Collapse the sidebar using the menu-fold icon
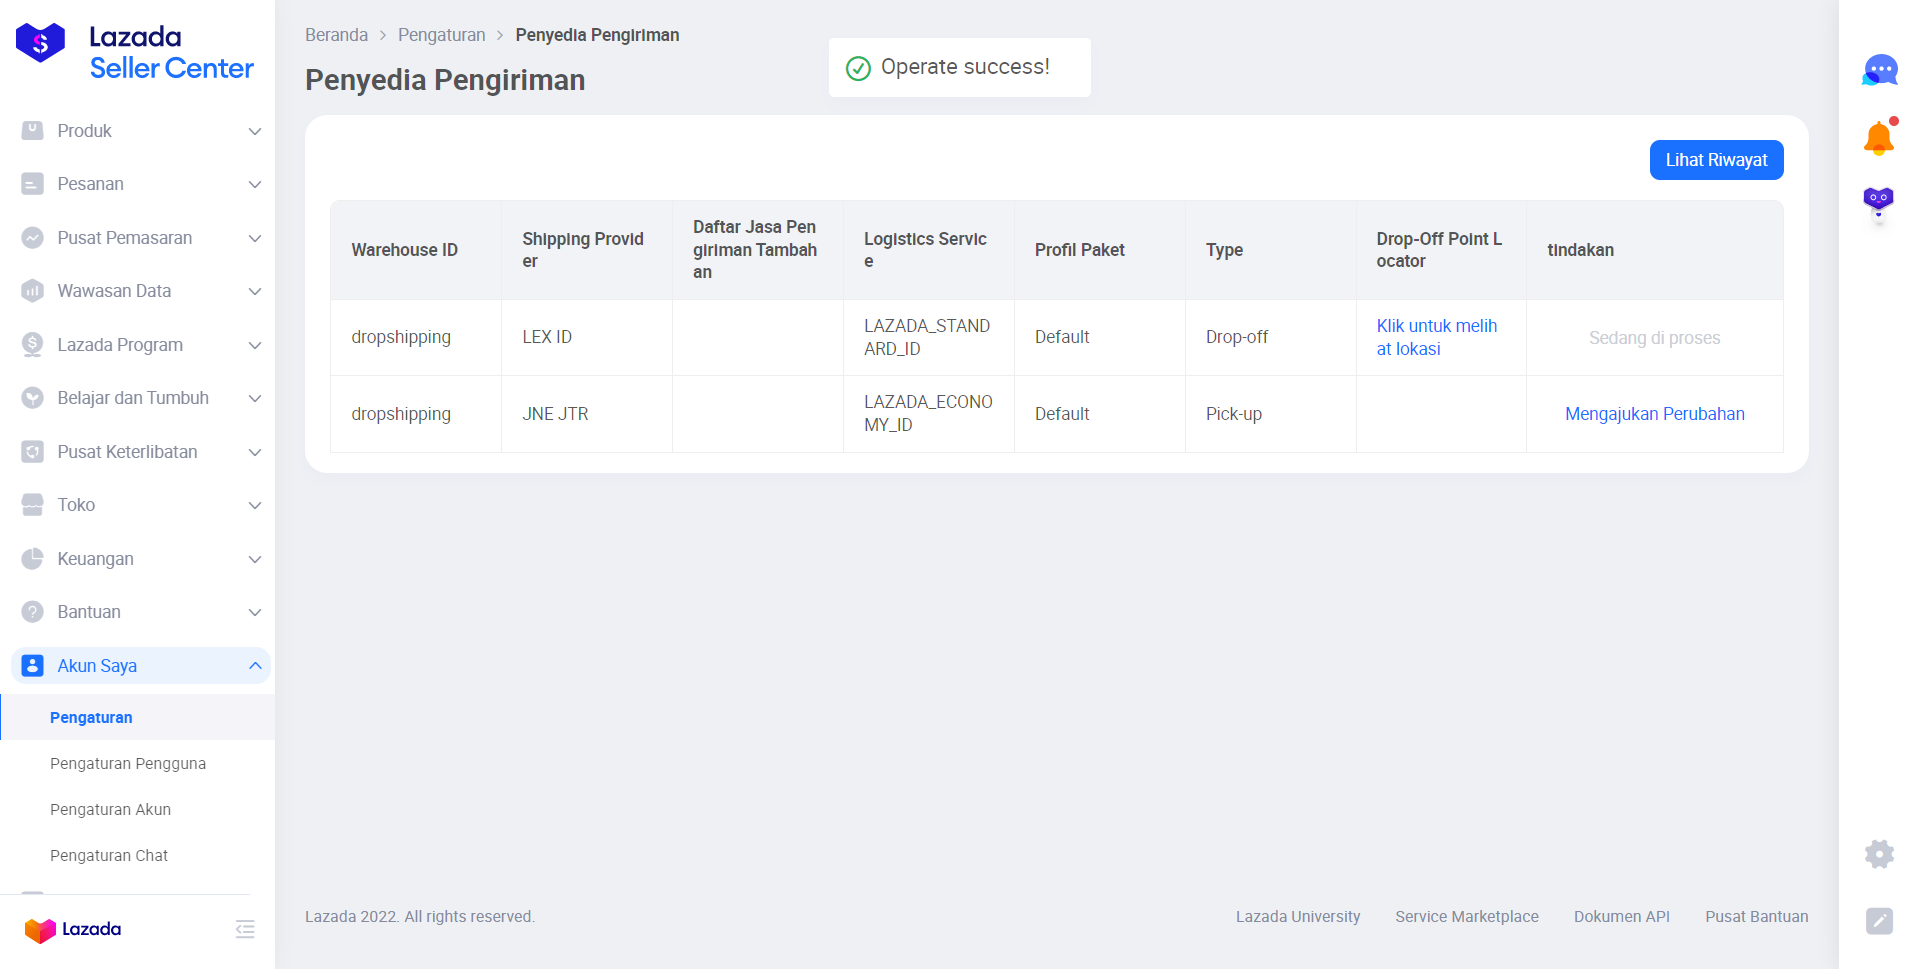 245,929
